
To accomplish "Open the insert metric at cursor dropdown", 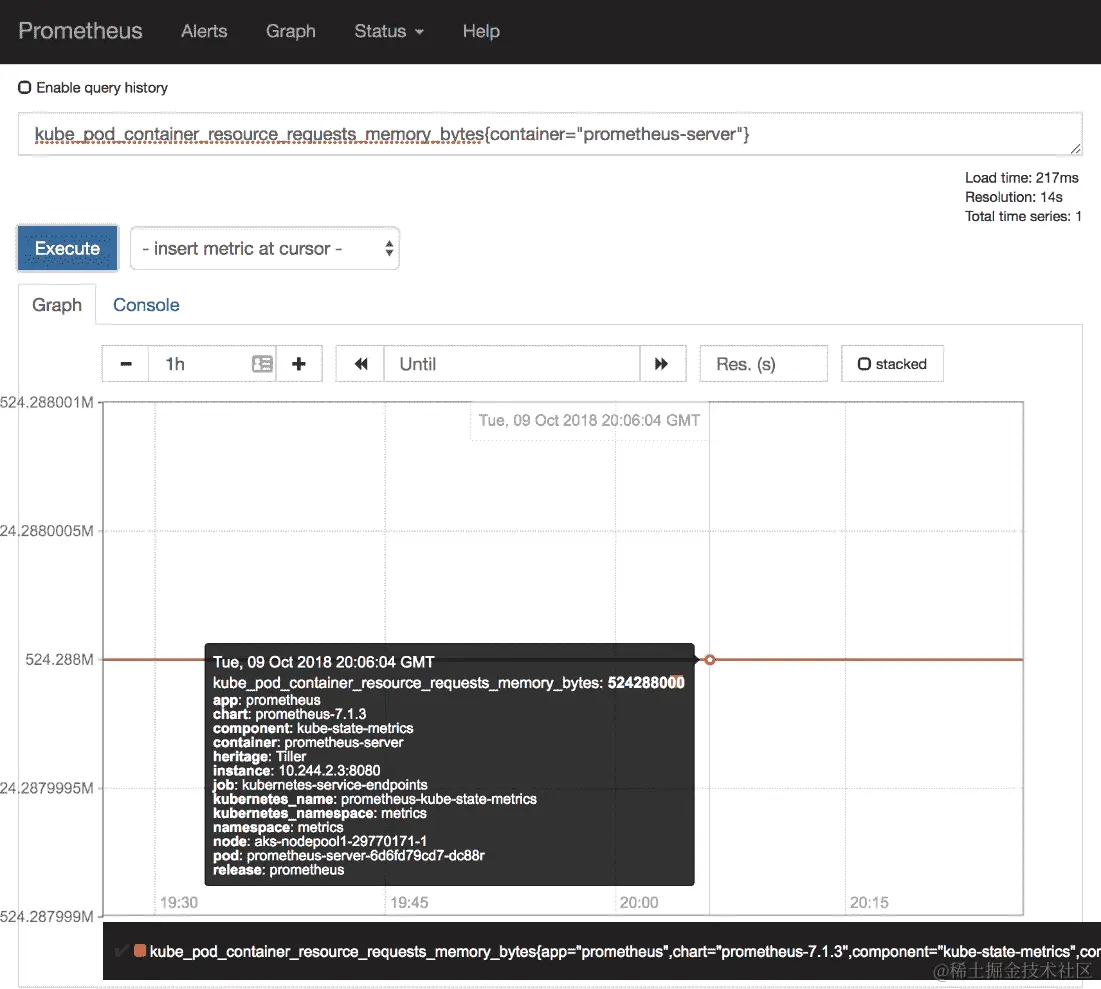I will (x=265, y=249).
